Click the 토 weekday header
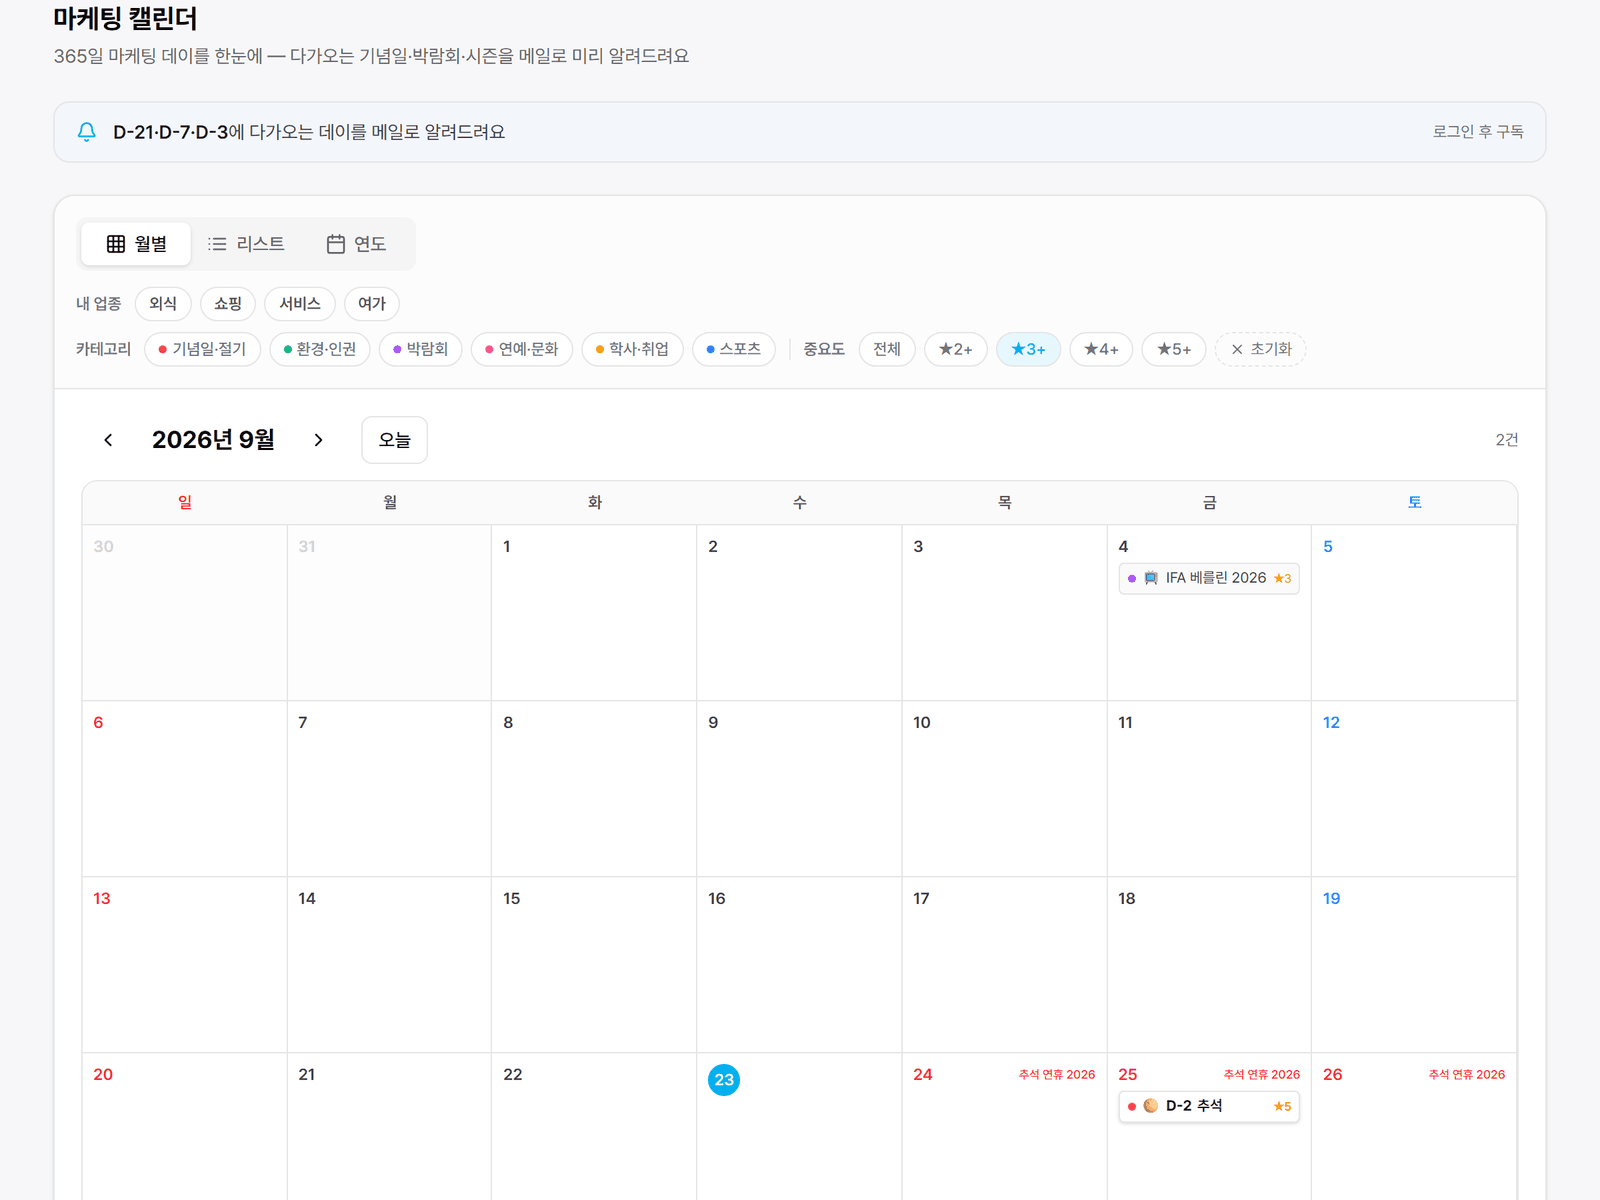The image size is (1600, 1200). tap(1415, 503)
